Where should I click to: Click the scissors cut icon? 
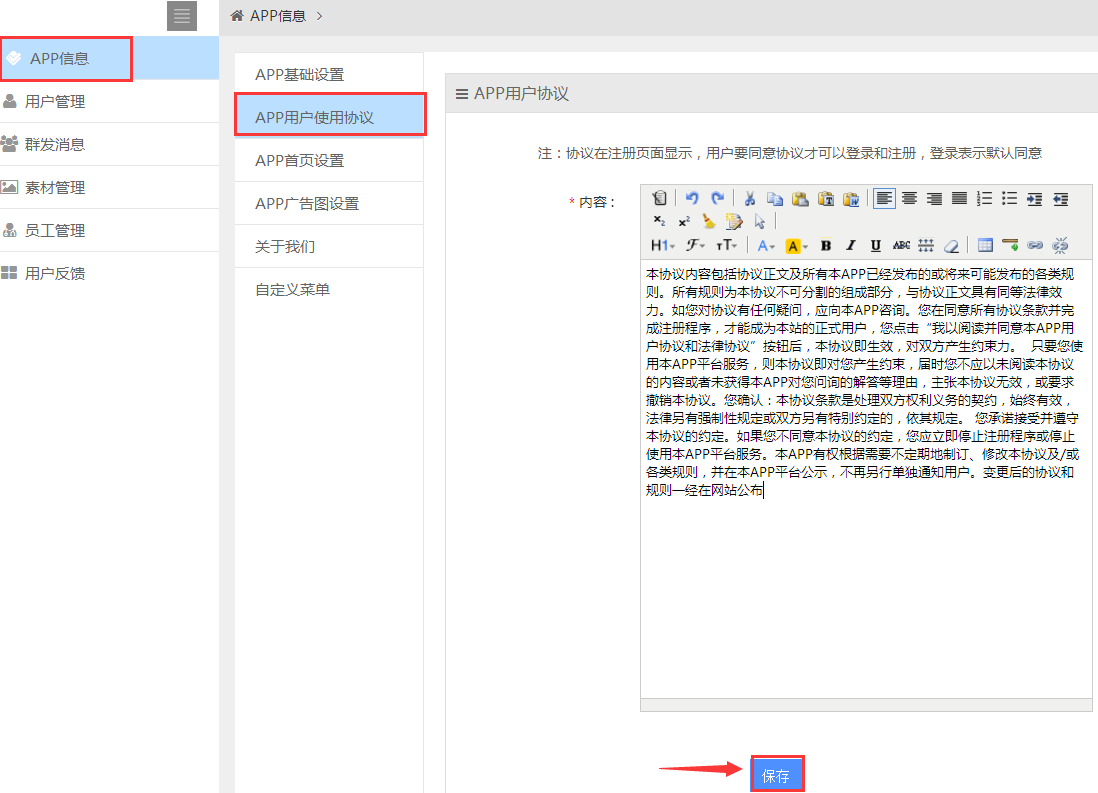pos(750,199)
